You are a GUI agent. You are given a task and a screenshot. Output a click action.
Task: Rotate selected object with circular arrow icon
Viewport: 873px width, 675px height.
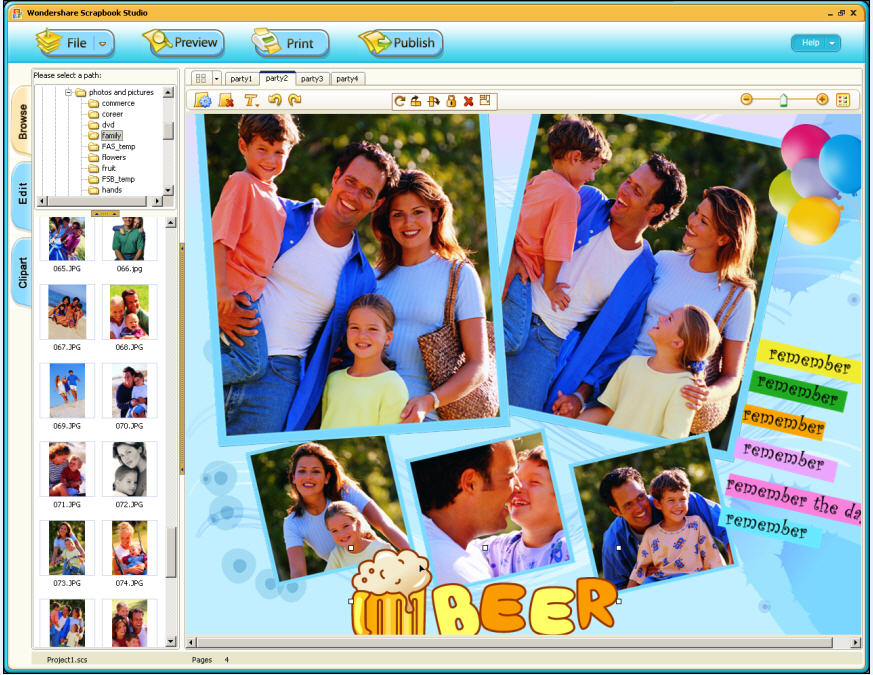(x=399, y=101)
